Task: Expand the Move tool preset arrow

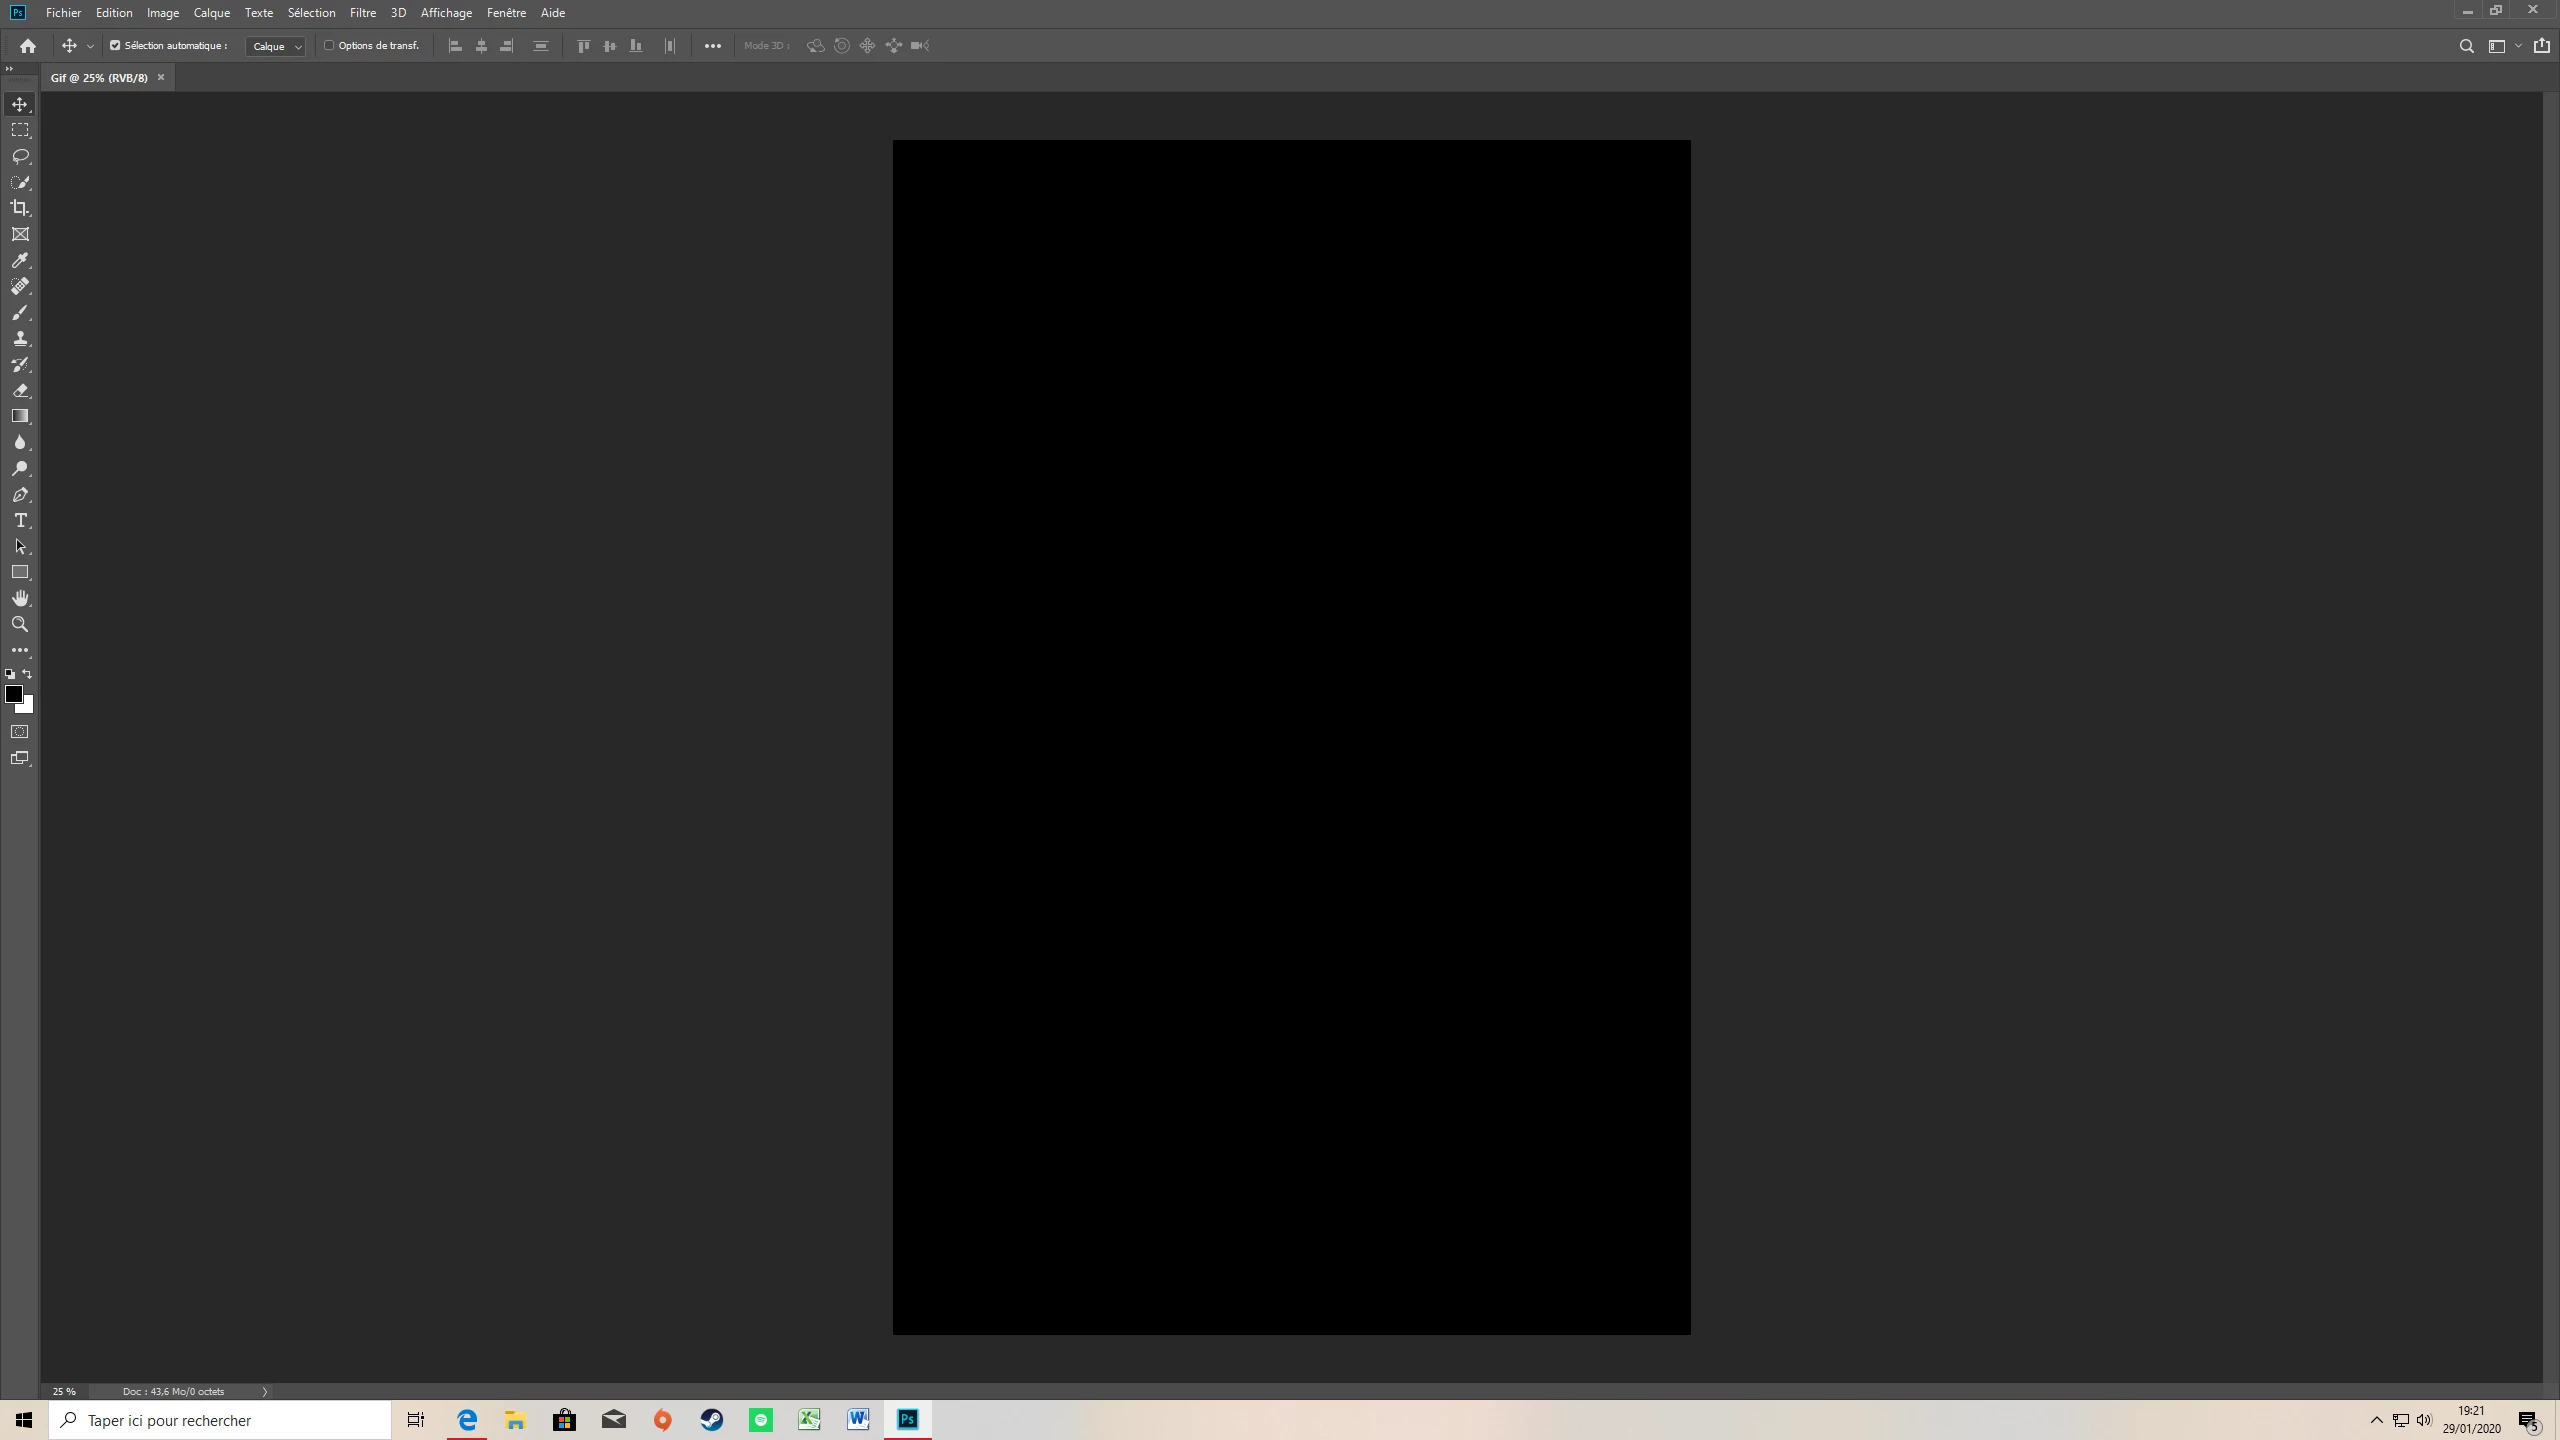Action: point(90,46)
